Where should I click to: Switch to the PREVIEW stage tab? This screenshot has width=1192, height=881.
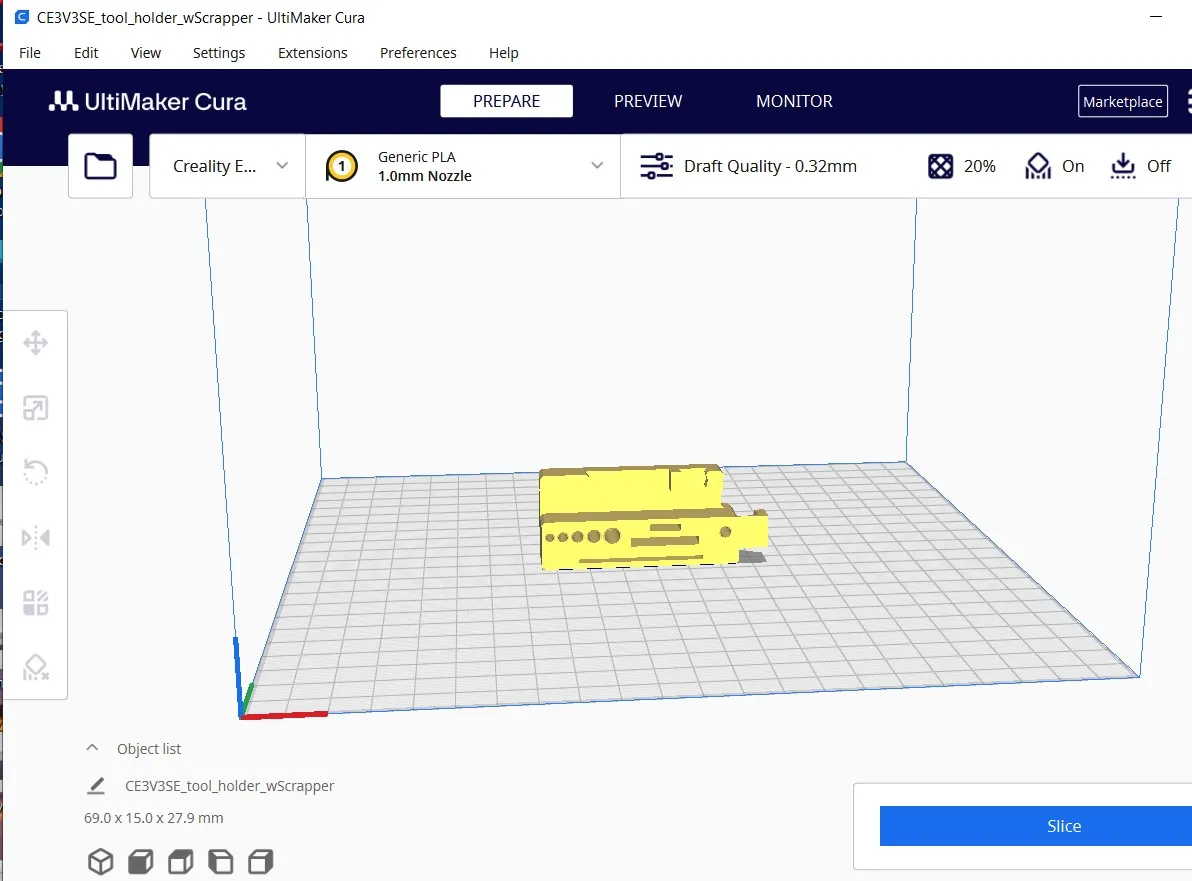(648, 101)
